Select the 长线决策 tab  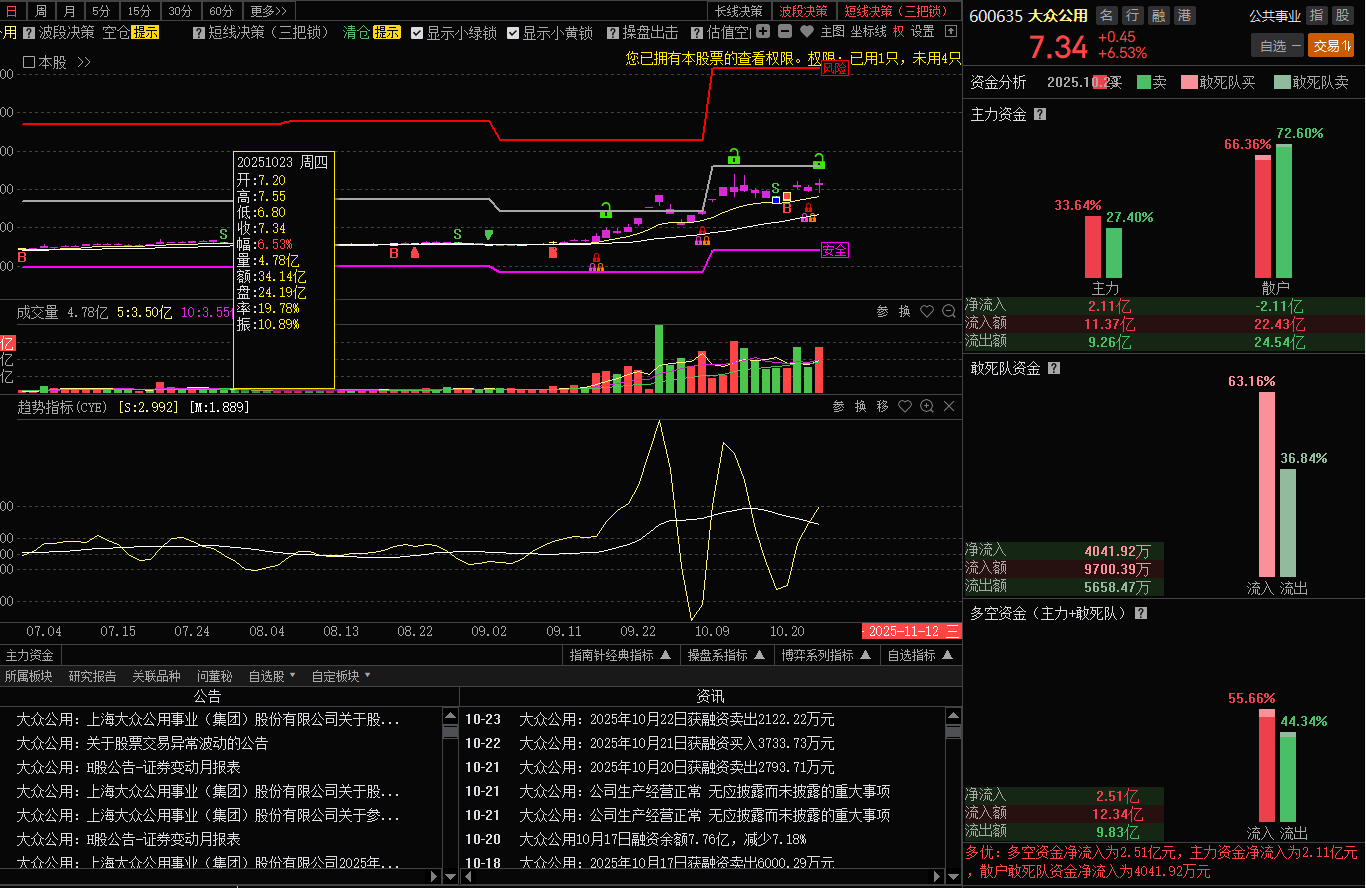click(738, 11)
